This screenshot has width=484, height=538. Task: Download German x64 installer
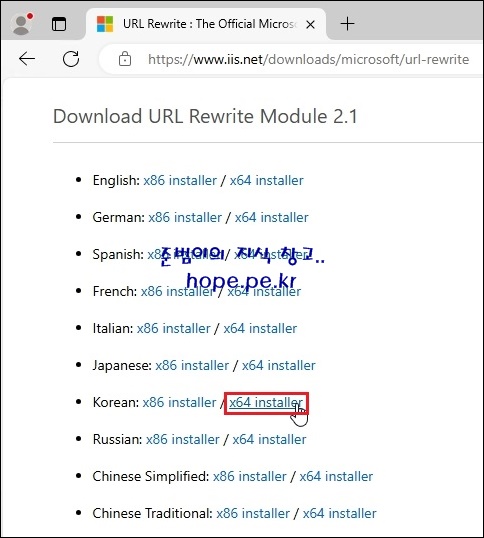click(271, 218)
